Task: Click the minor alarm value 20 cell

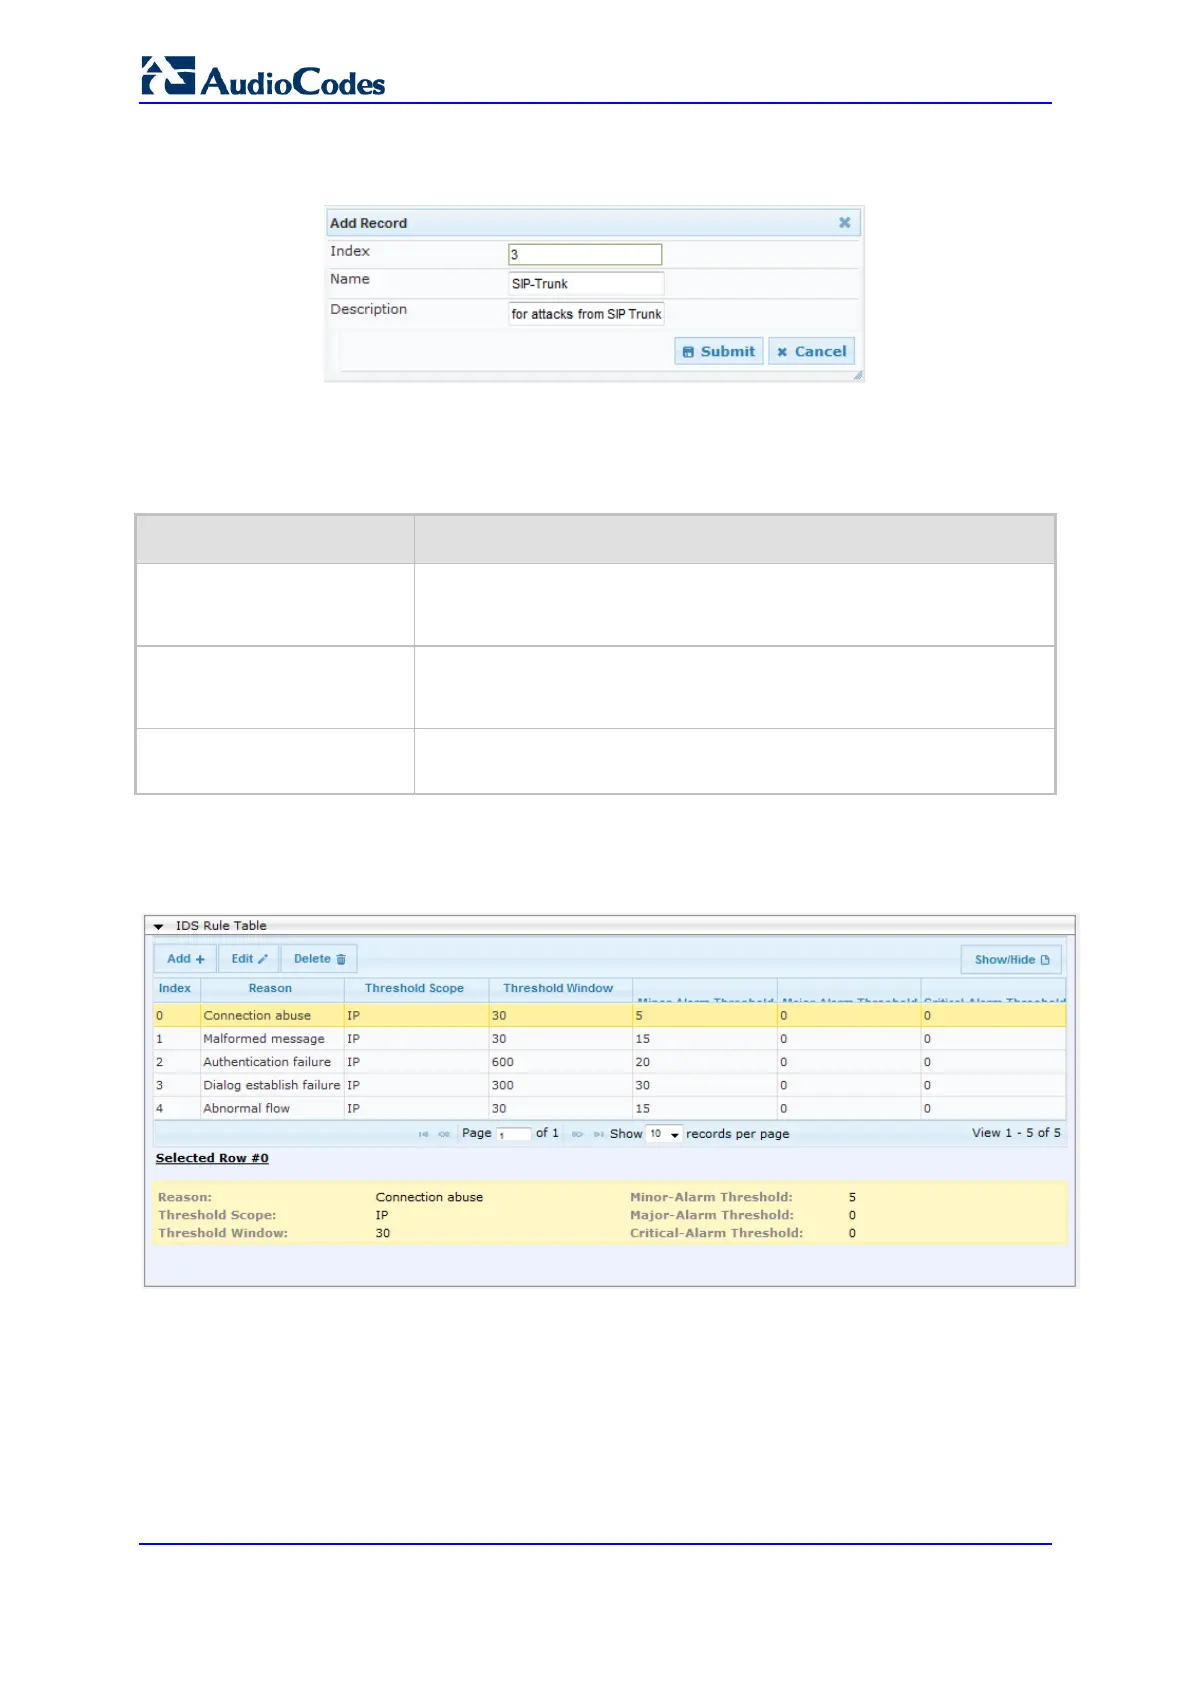Action: 704,1062
